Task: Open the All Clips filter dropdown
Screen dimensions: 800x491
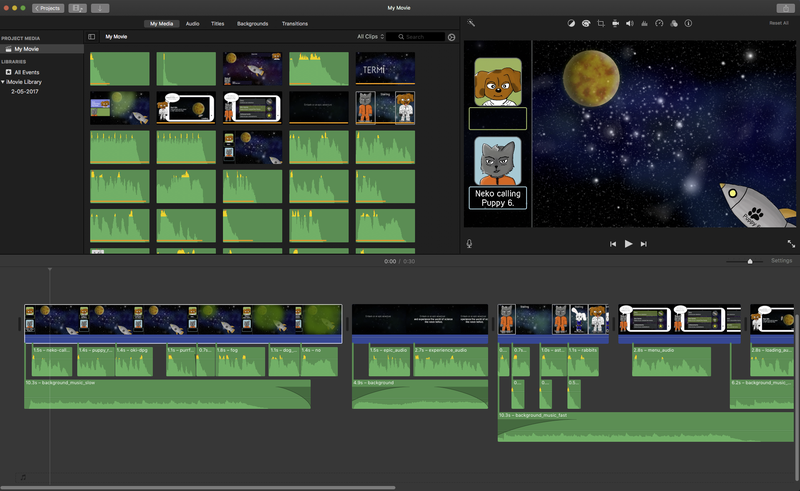Action: tap(369, 37)
